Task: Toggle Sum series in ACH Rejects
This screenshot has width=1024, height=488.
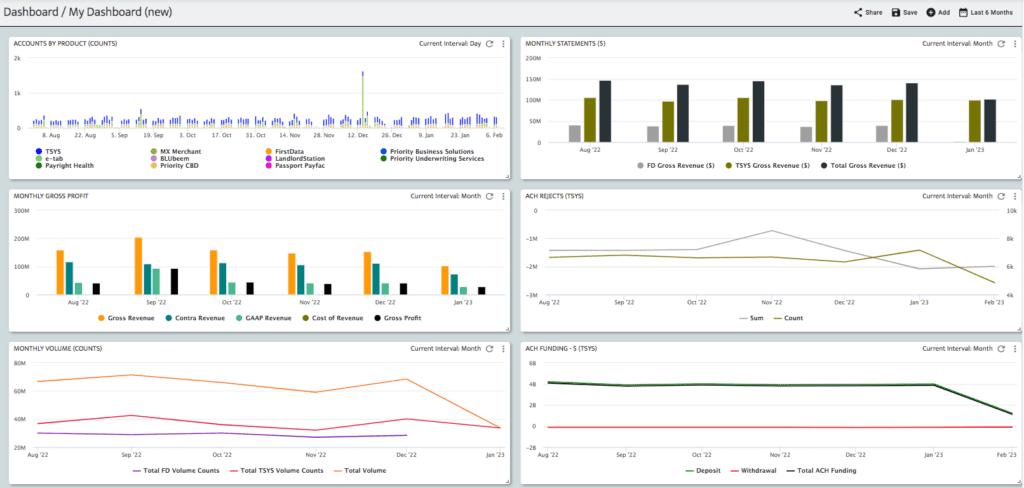Action: [x=752, y=318]
